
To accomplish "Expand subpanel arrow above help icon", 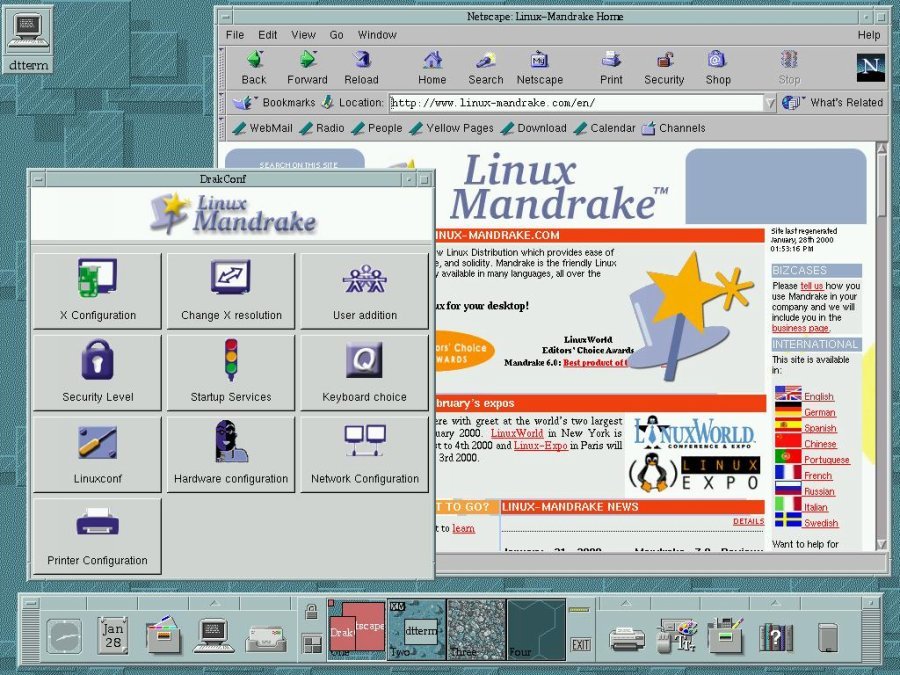I will tap(775, 603).
